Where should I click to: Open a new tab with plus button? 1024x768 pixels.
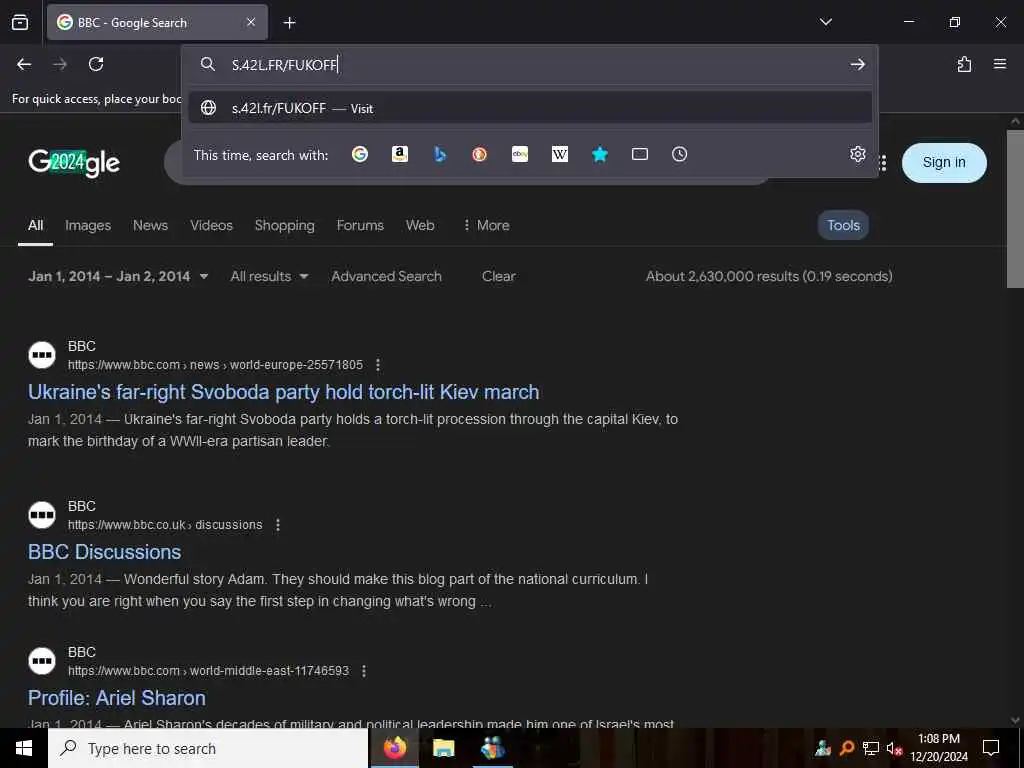pos(289,23)
